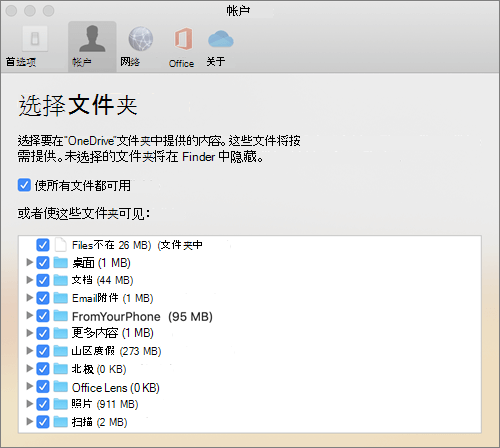Expand the 山区度假 disclosure triangle
The image size is (500, 448).
[29, 350]
